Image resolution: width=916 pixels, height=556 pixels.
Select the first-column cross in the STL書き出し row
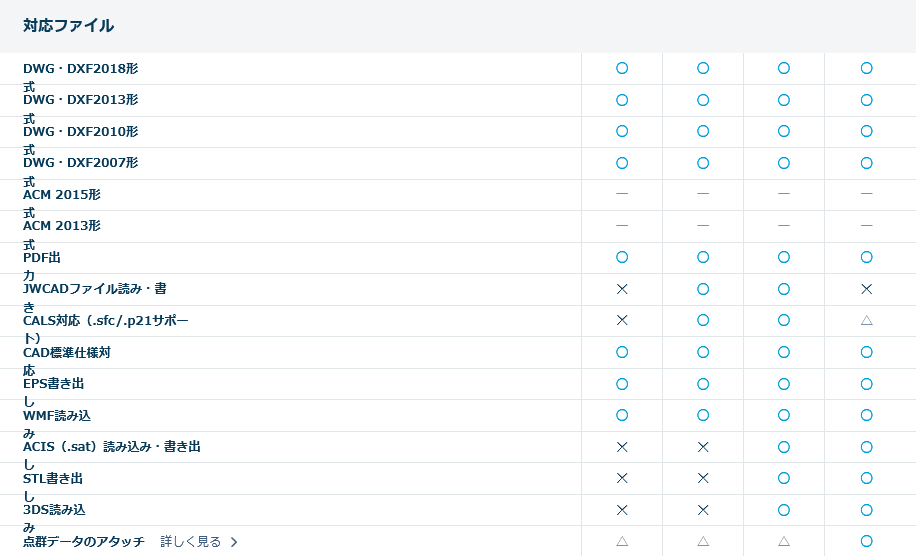[x=622, y=478]
